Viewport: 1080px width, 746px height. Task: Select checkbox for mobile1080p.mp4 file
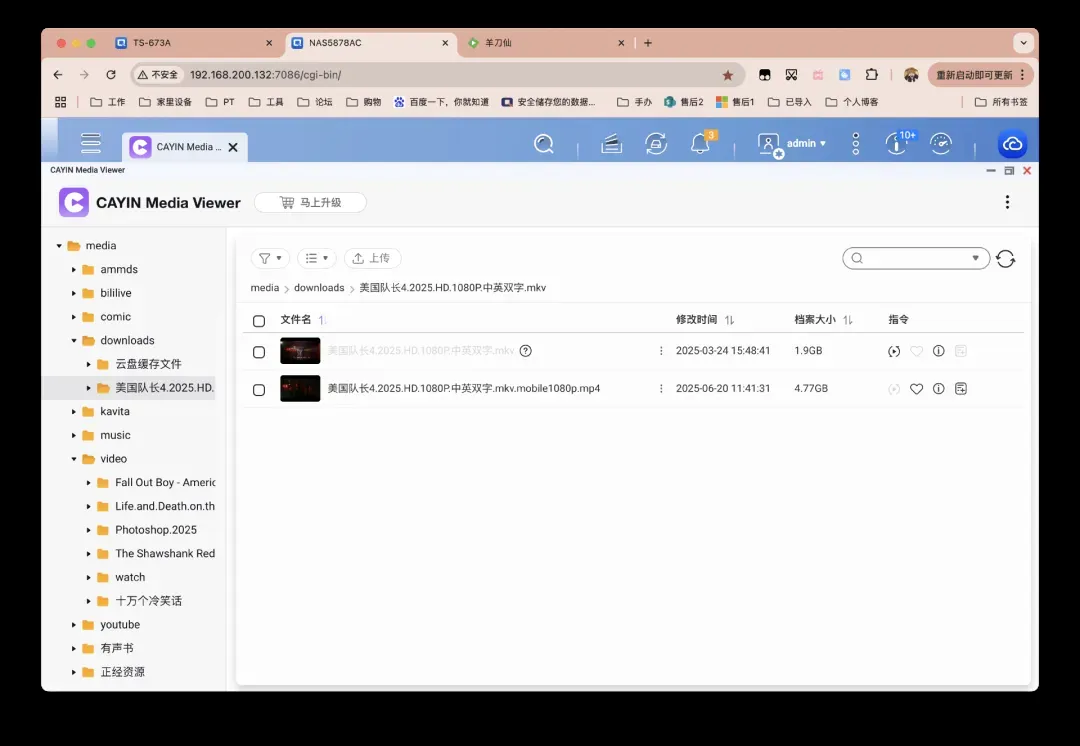point(259,389)
